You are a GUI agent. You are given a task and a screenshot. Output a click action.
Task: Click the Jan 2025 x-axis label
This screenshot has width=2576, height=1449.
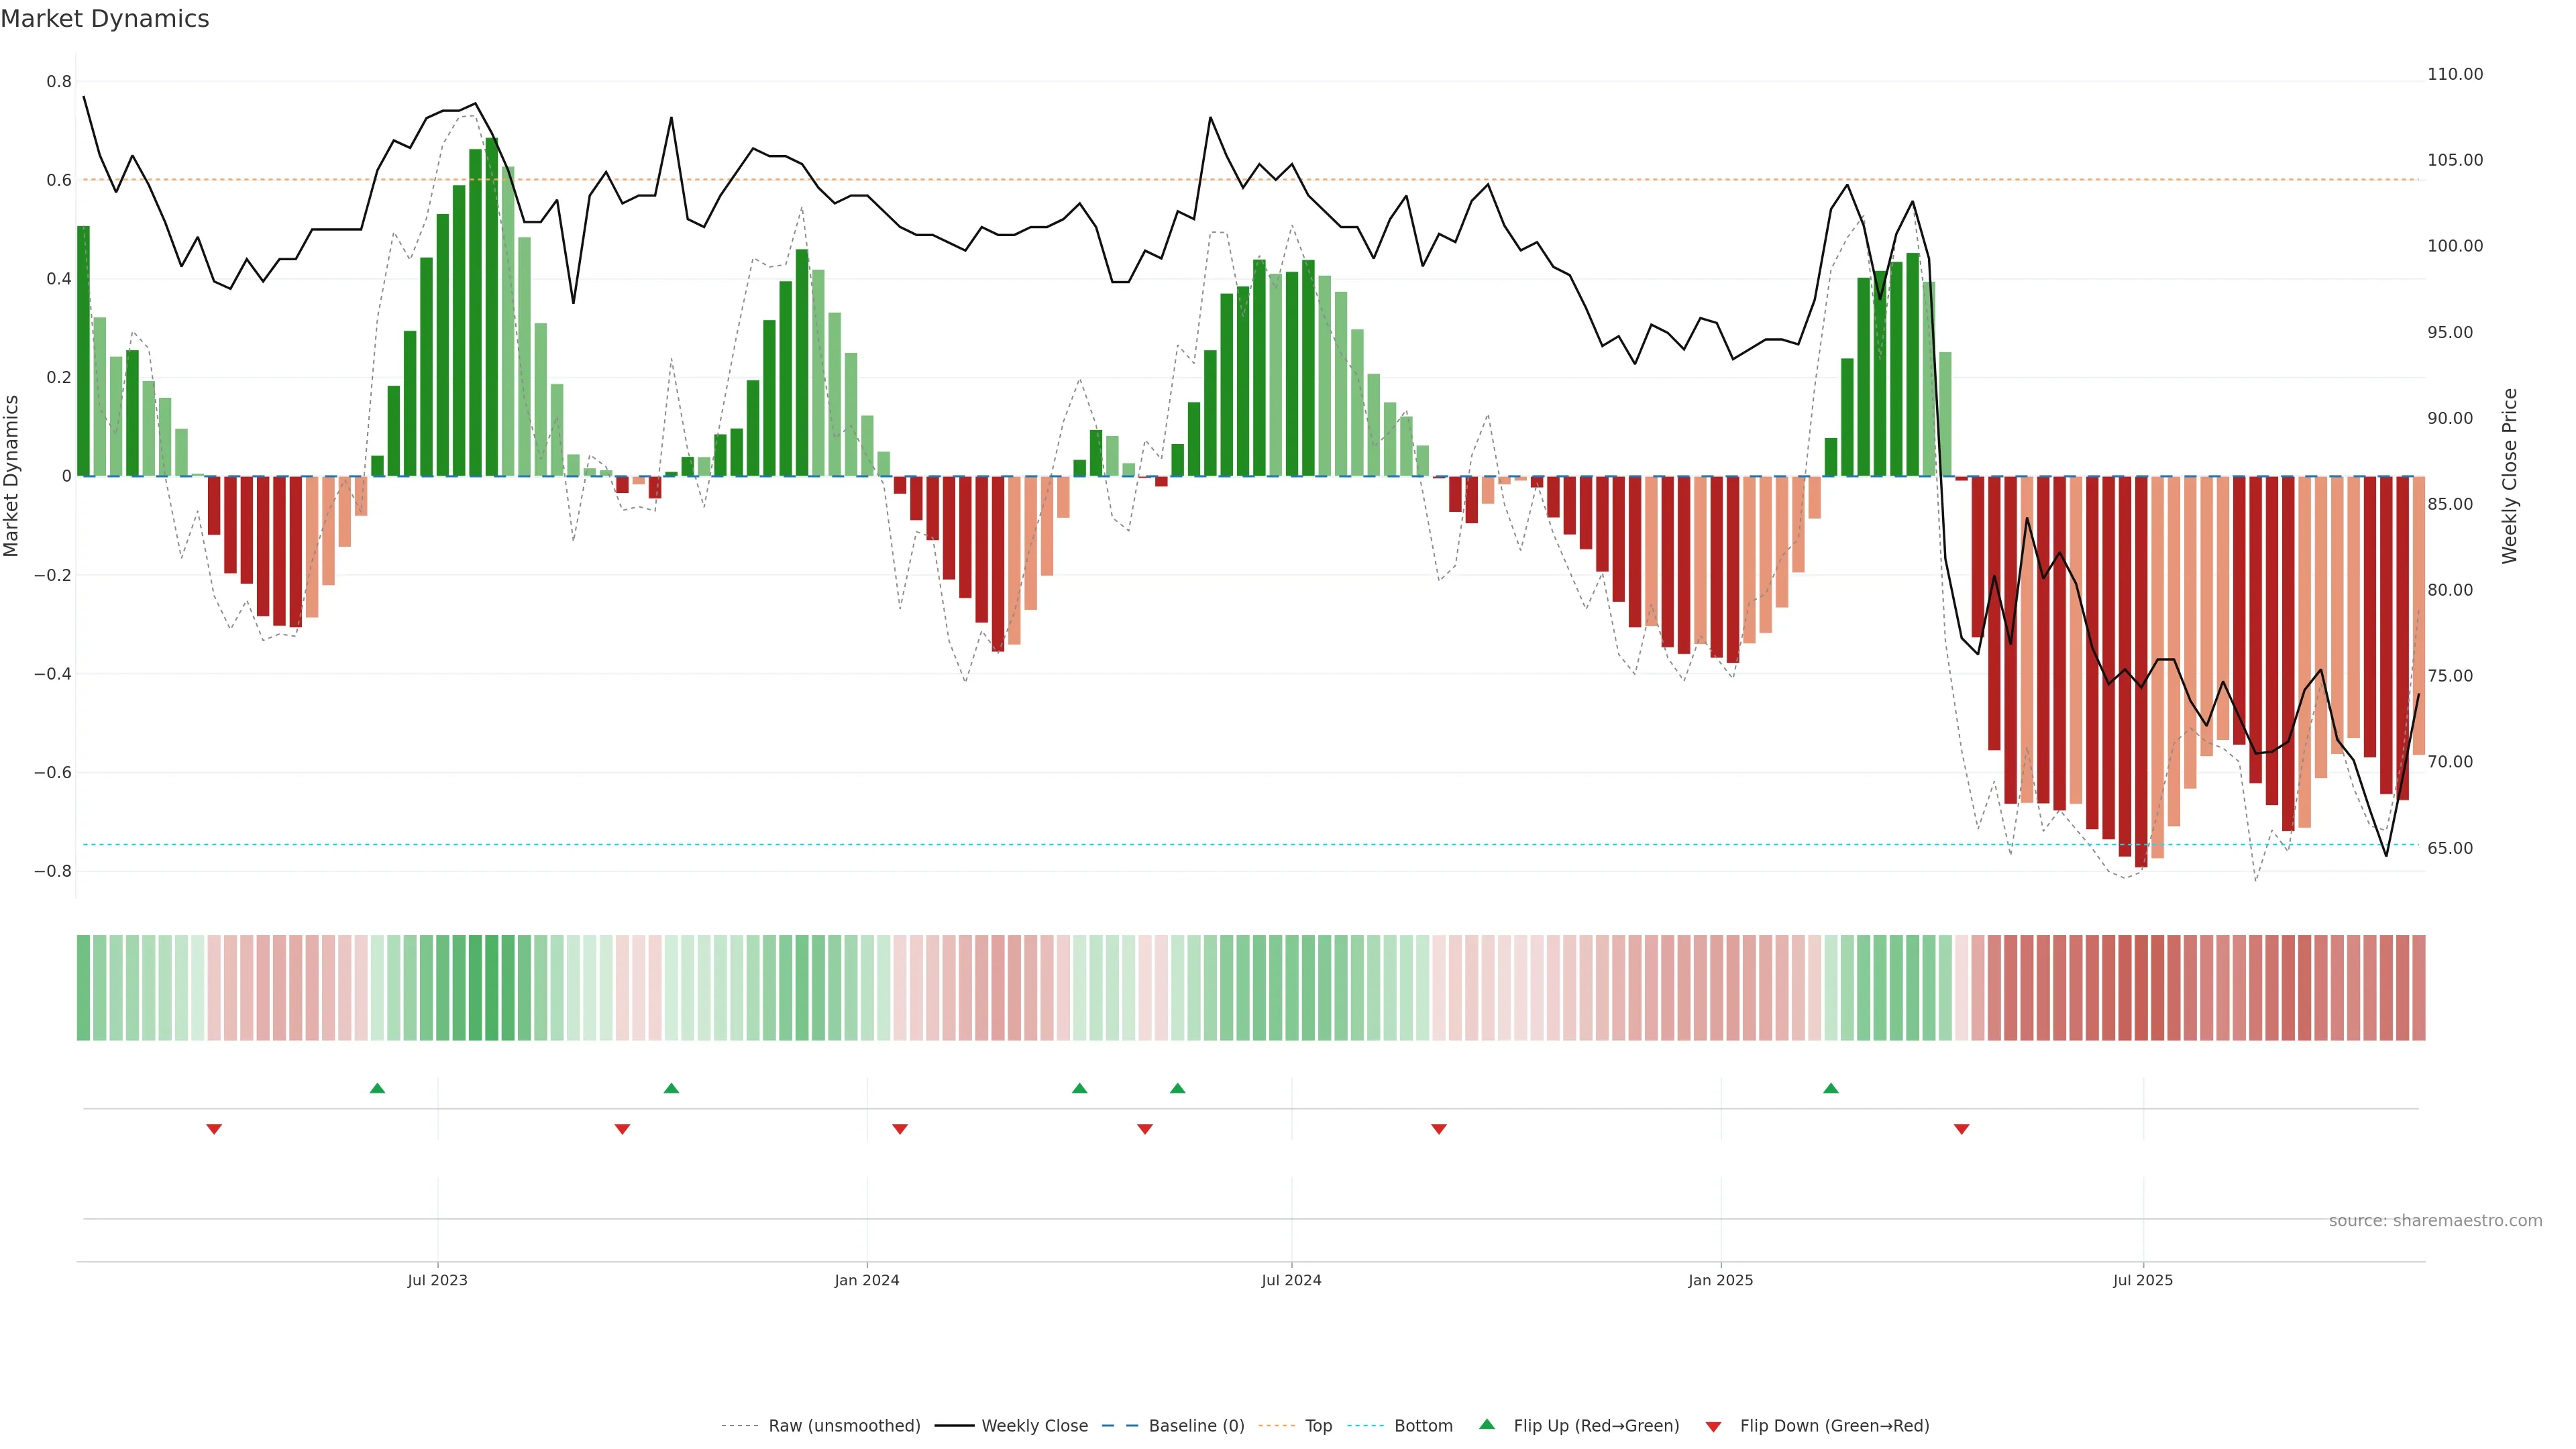[x=1720, y=1280]
